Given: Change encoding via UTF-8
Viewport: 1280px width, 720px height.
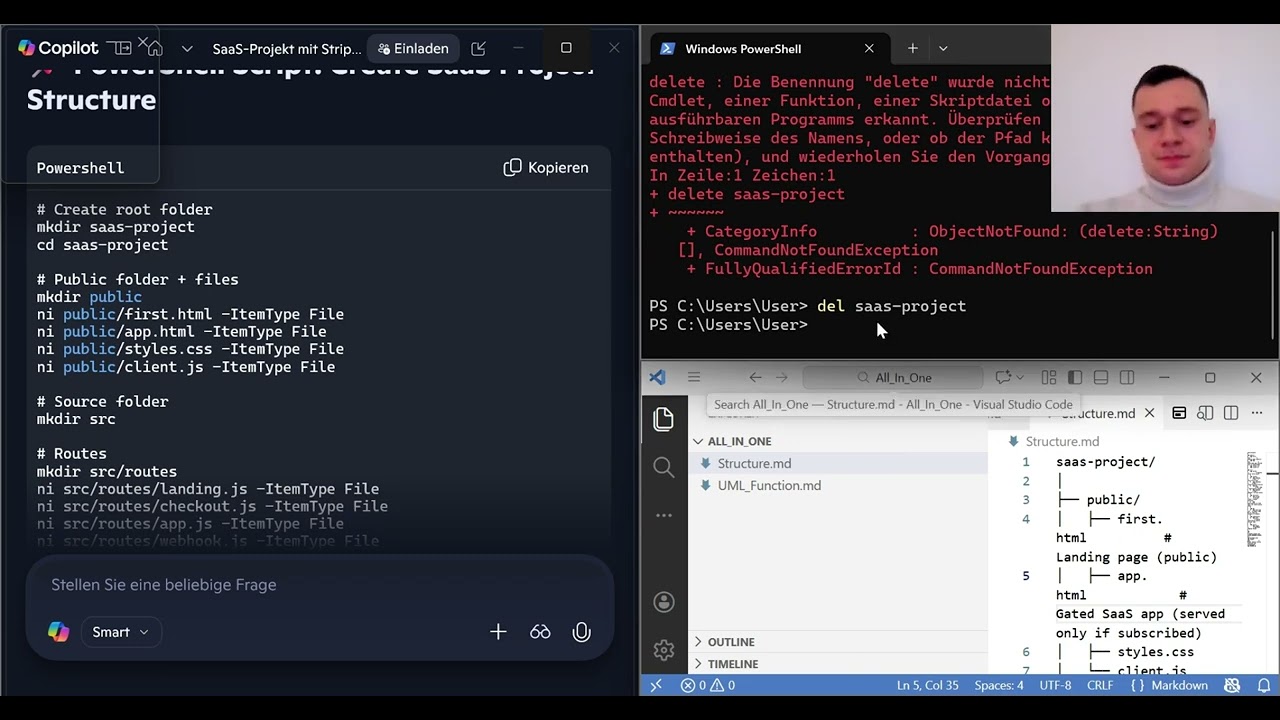Looking at the screenshot, I should [x=1055, y=685].
